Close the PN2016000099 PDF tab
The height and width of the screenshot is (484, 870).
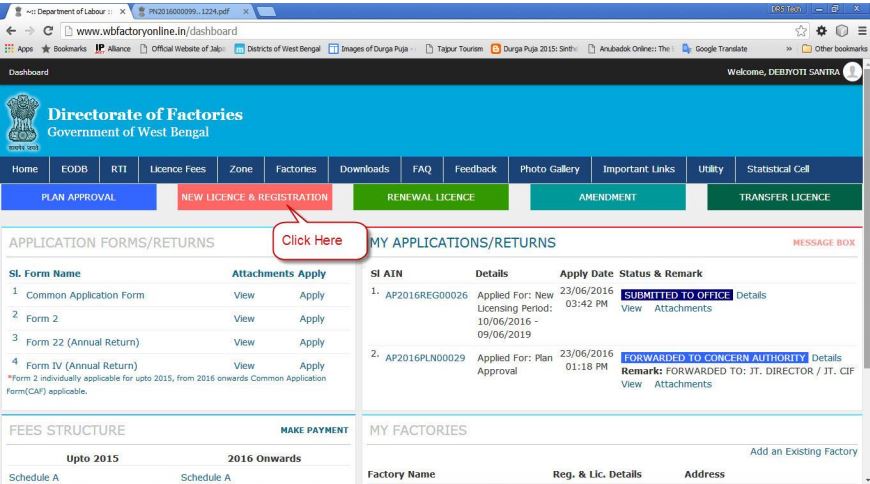[x=246, y=11]
